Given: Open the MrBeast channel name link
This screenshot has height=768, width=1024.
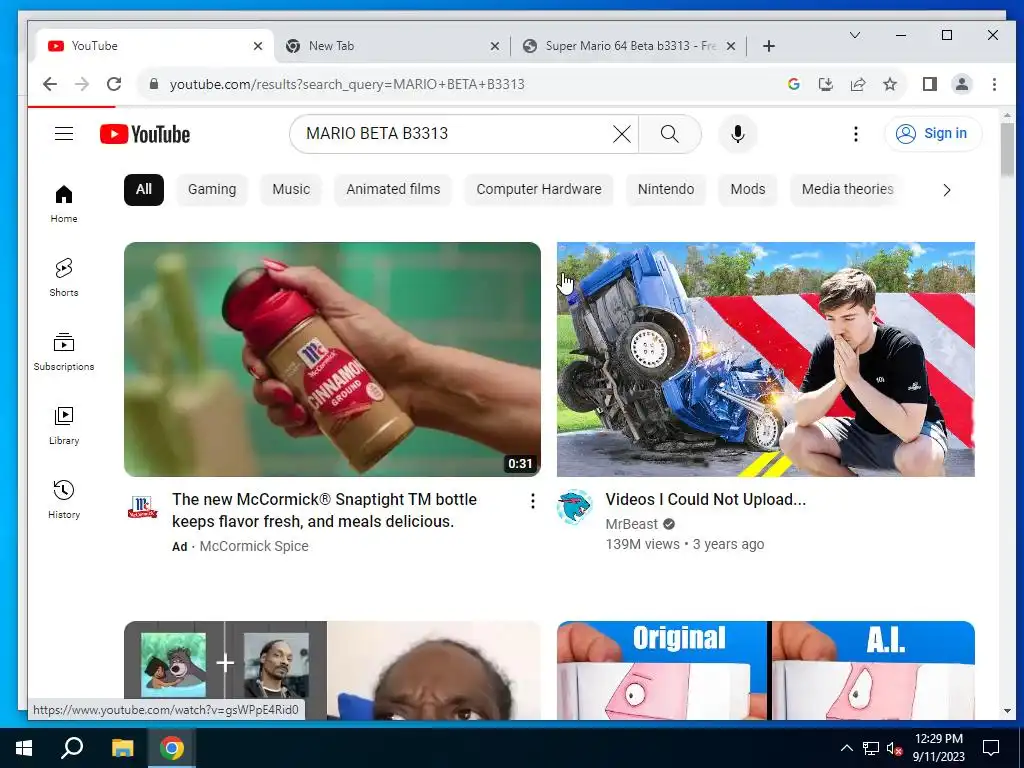Looking at the screenshot, I should click(x=631, y=524).
